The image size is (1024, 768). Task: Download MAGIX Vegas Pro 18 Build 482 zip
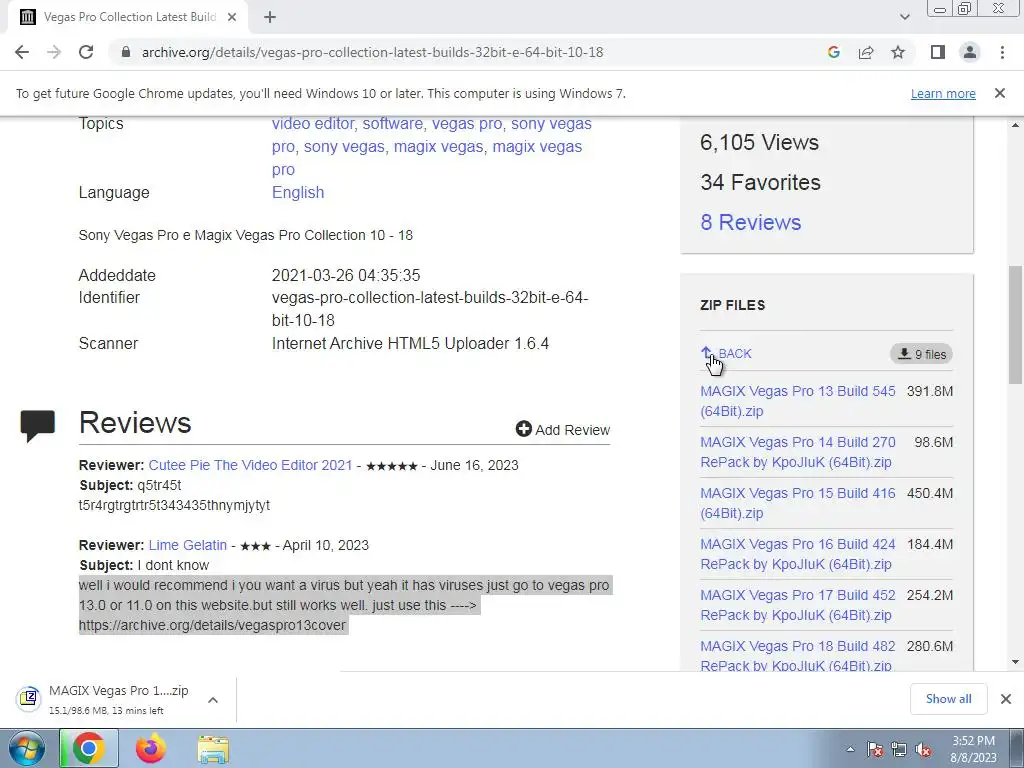point(797,656)
